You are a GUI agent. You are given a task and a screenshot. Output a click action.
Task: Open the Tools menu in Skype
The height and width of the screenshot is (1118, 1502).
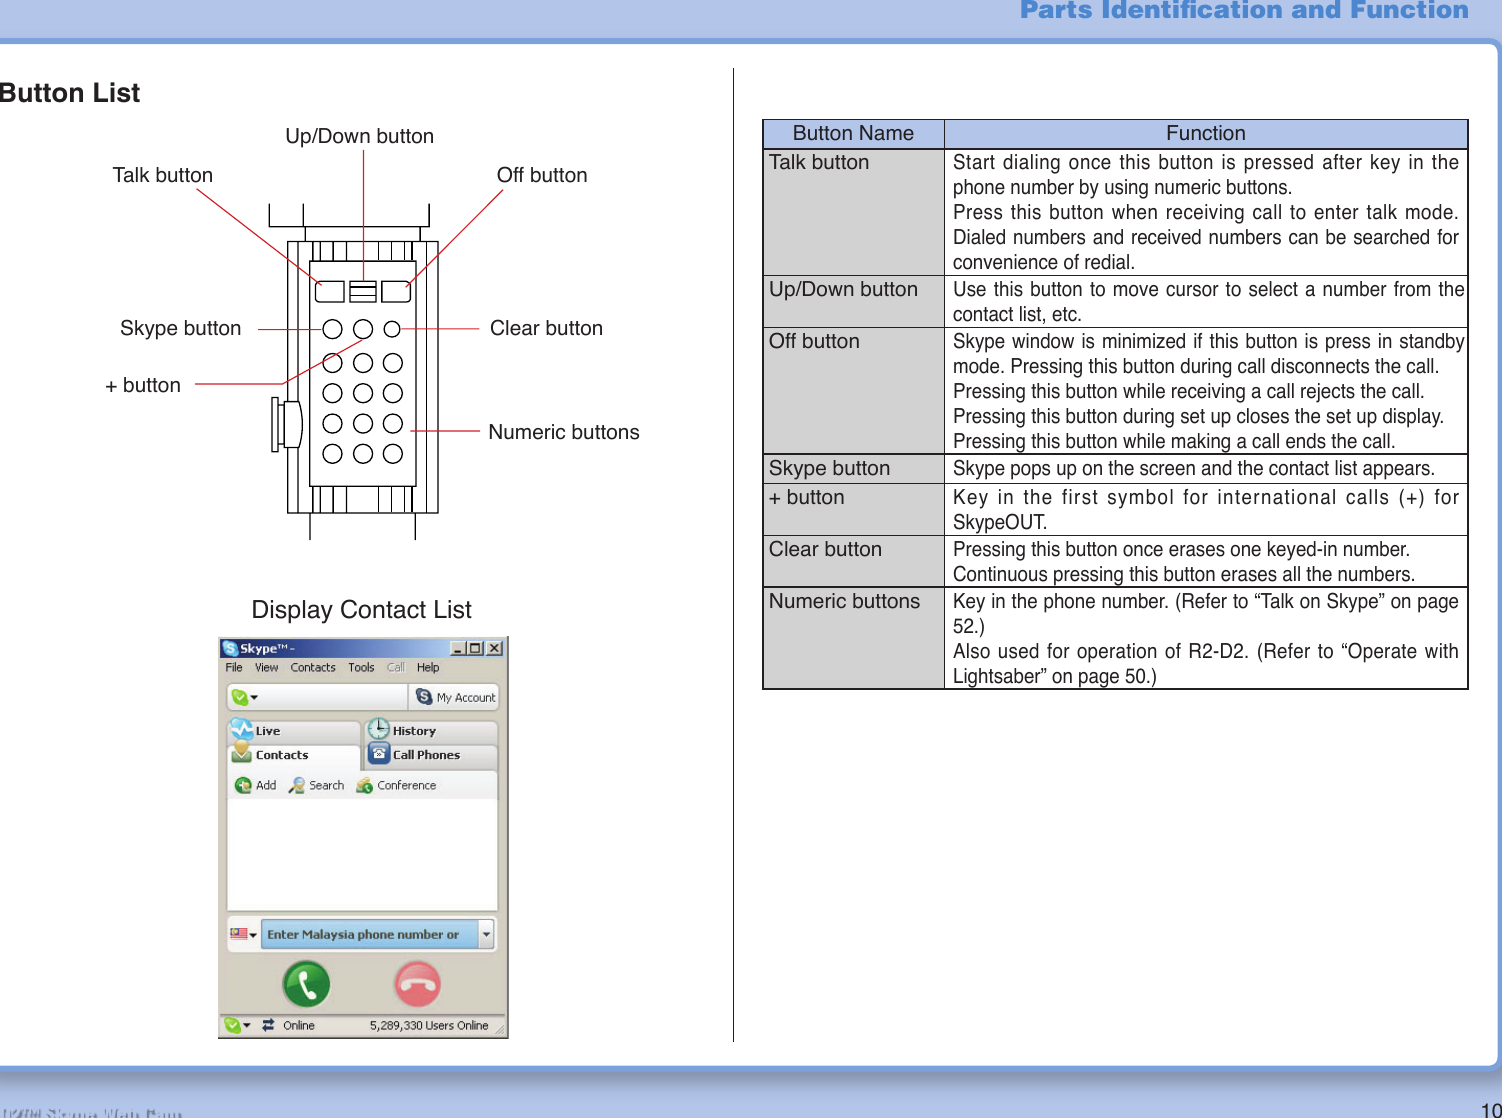361,667
